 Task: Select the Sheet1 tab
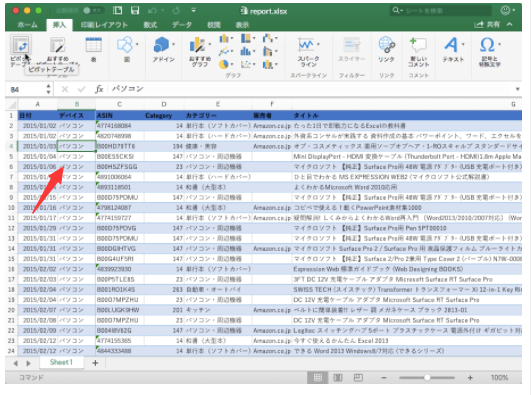pos(61,362)
